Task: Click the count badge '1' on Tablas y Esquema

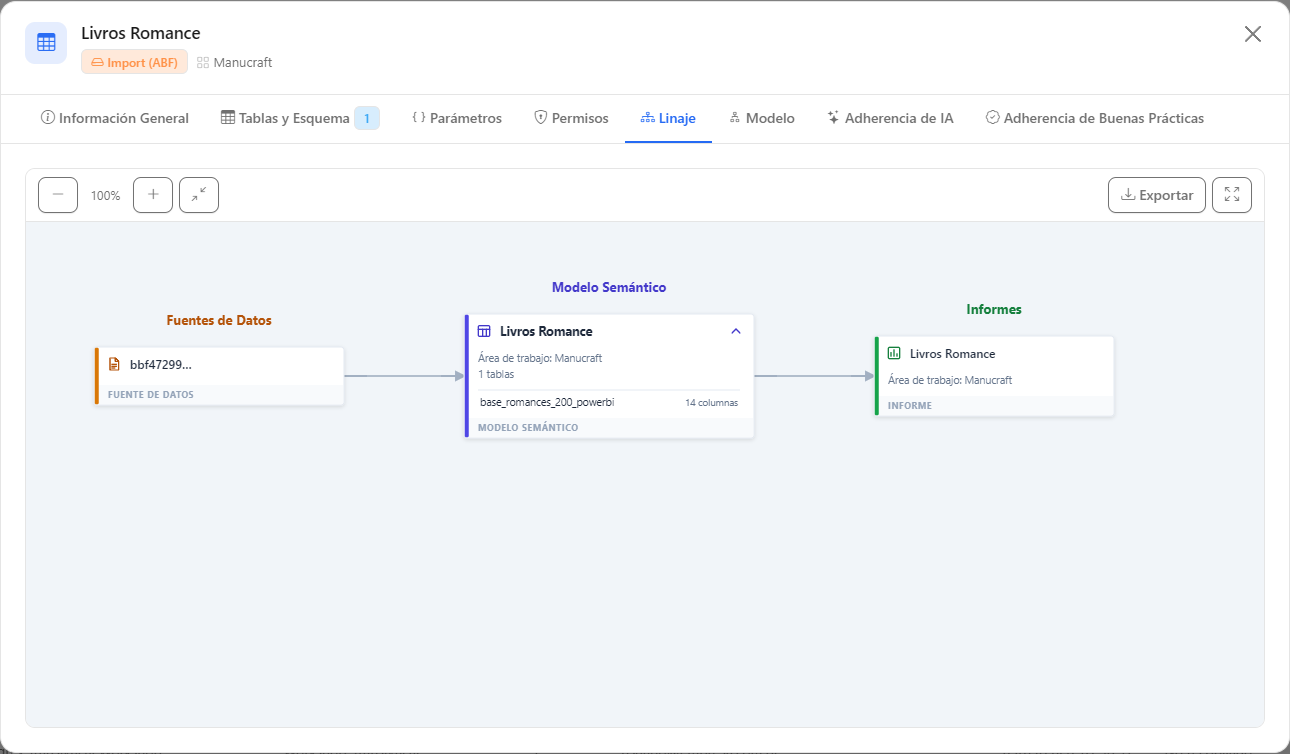Action: click(367, 118)
